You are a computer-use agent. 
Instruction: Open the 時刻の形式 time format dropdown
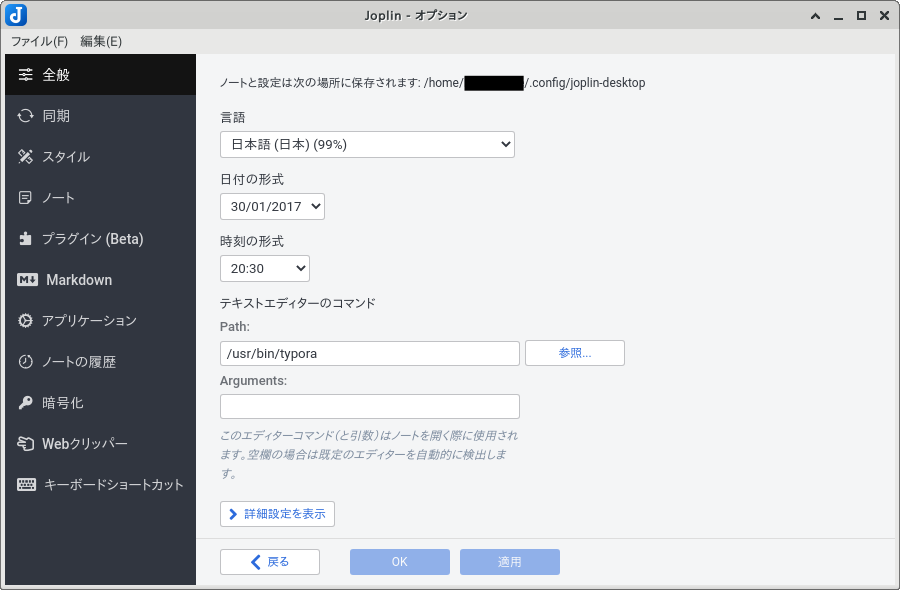[265, 269]
